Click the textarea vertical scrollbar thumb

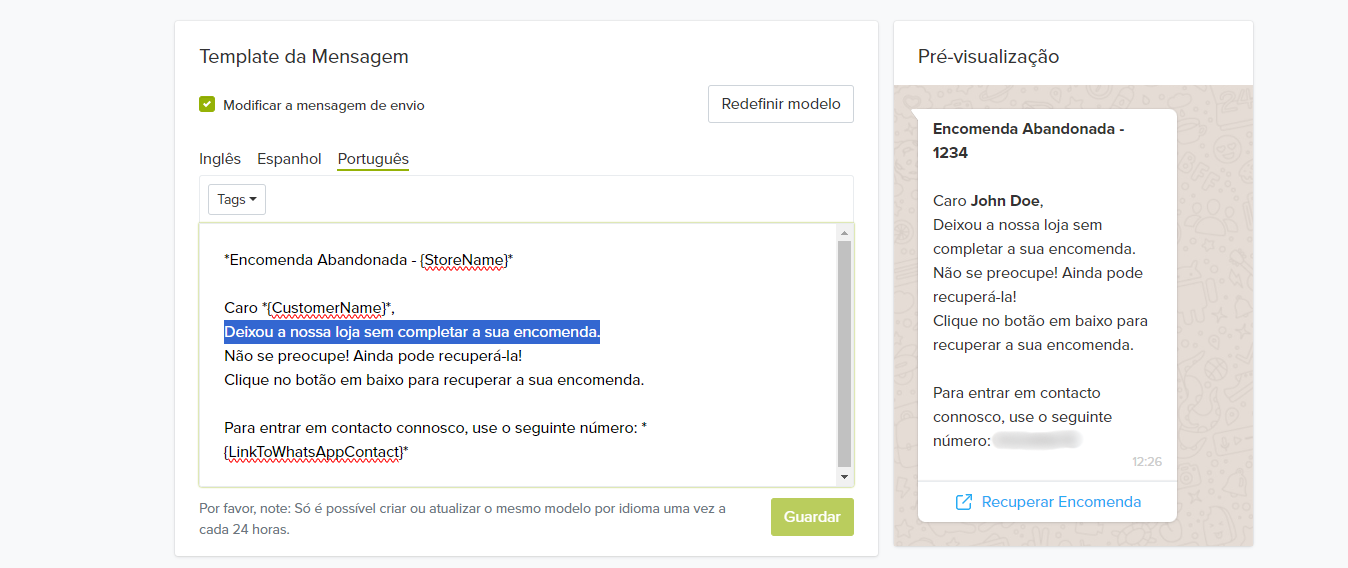pyautogui.click(x=844, y=353)
